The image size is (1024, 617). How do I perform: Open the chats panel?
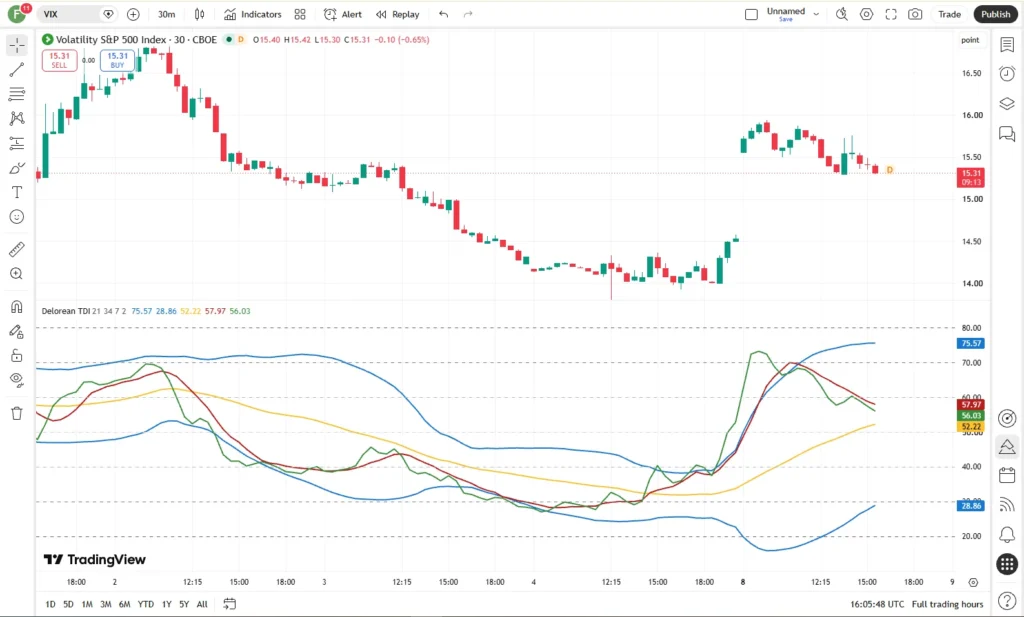pyautogui.click(x=1007, y=134)
